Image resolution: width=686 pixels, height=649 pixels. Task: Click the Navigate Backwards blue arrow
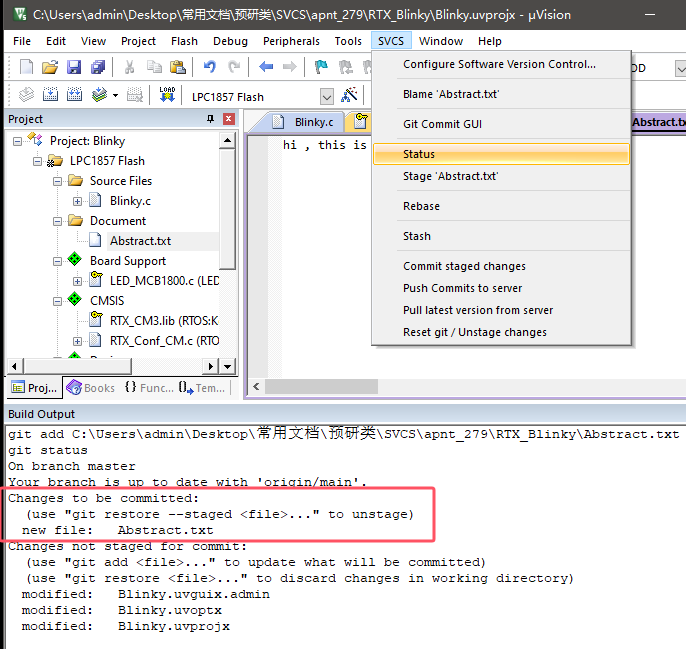click(x=266, y=67)
